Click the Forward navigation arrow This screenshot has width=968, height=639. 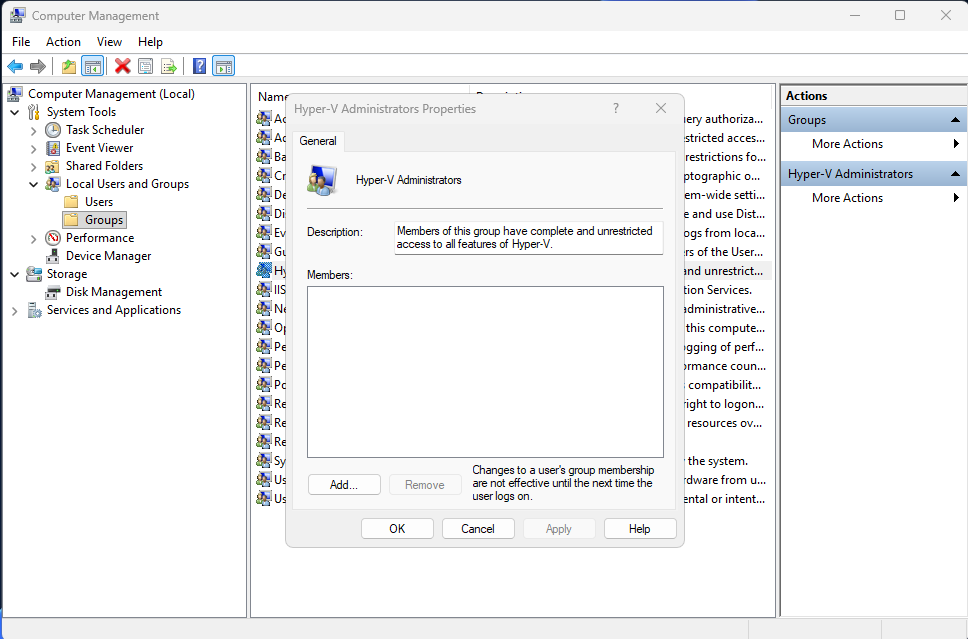(39, 65)
